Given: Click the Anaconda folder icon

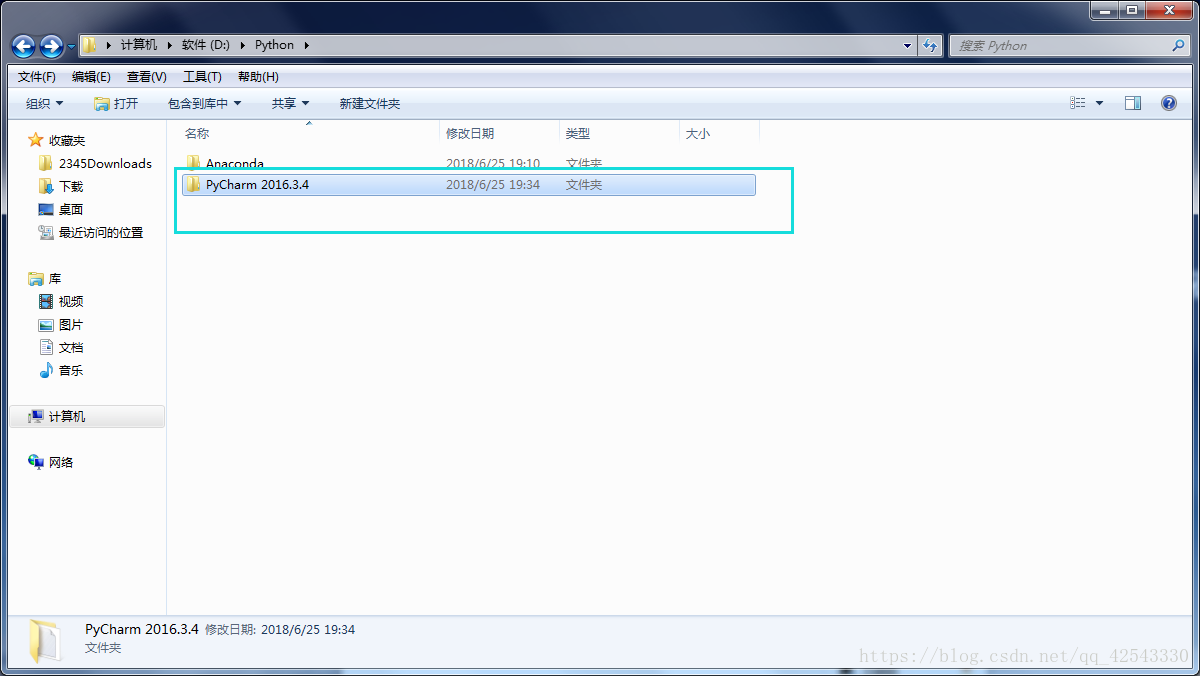Looking at the screenshot, I should click(x=194, y=163).
